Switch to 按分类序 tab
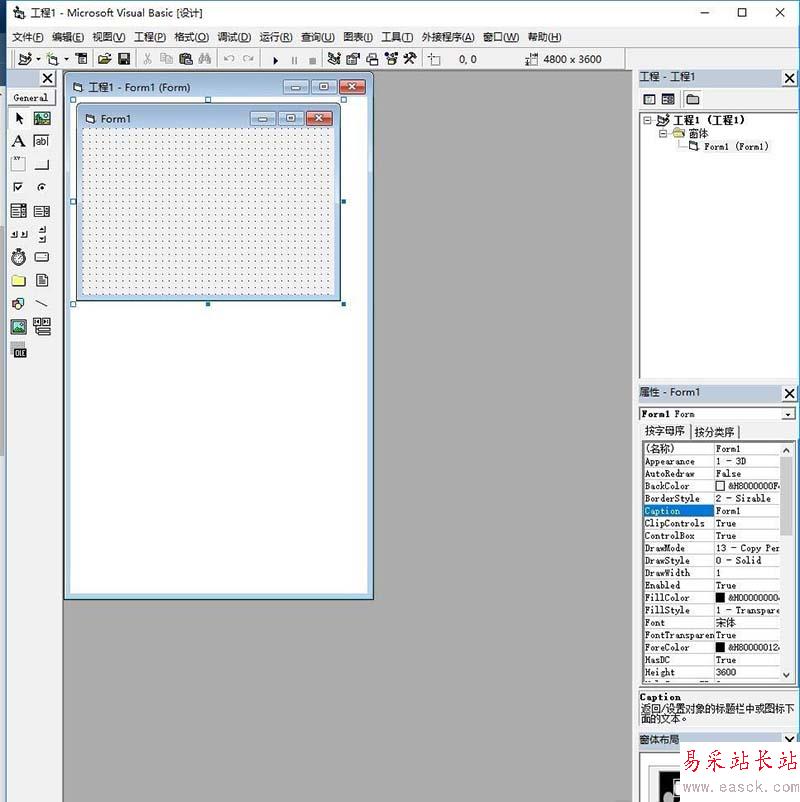This screenshot has width=800, height=802. (x=715, y=432)
